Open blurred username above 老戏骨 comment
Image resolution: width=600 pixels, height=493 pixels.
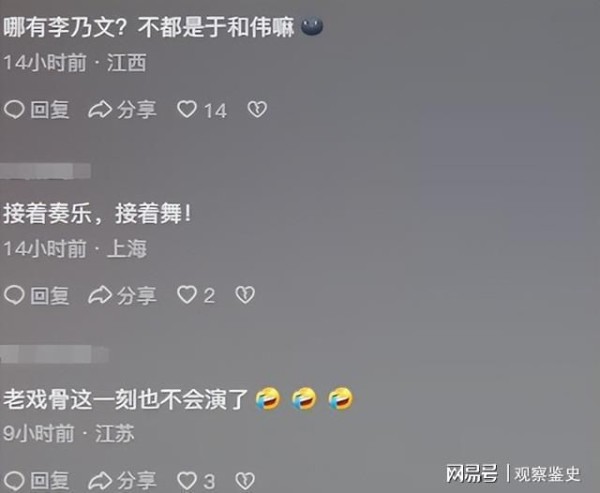point(54,354)
